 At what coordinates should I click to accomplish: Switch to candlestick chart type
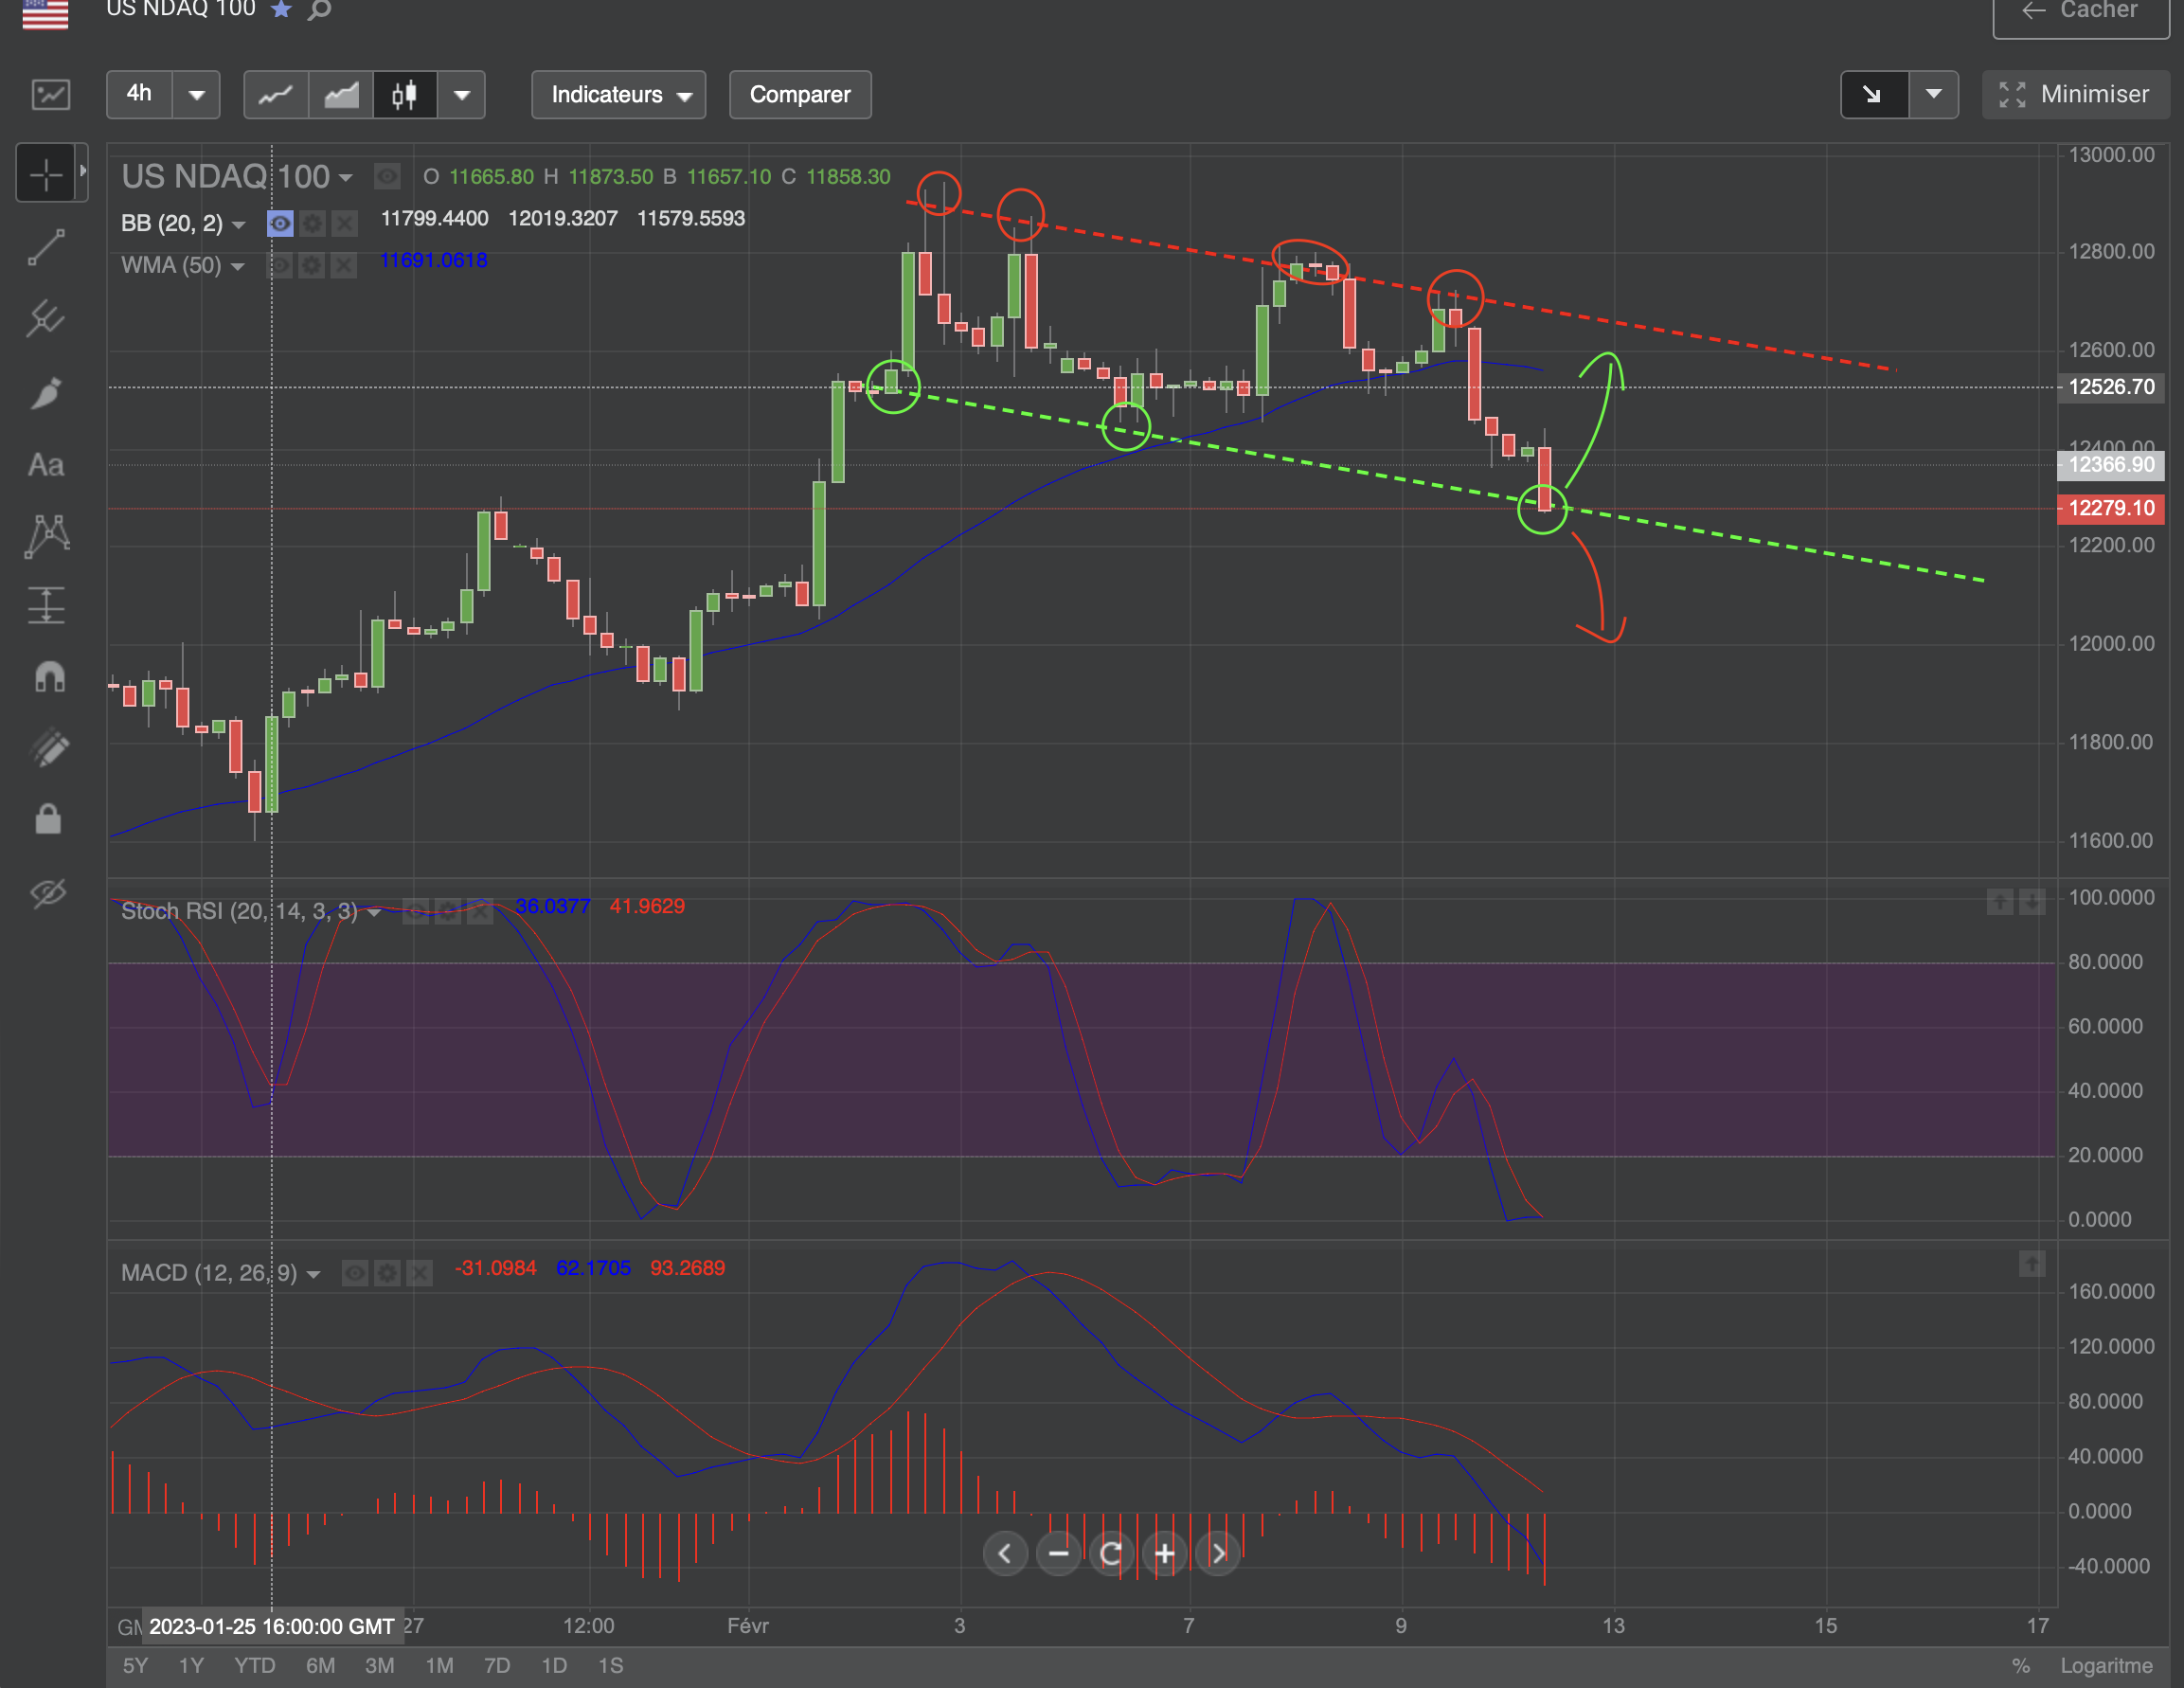(x=404, y=95)
